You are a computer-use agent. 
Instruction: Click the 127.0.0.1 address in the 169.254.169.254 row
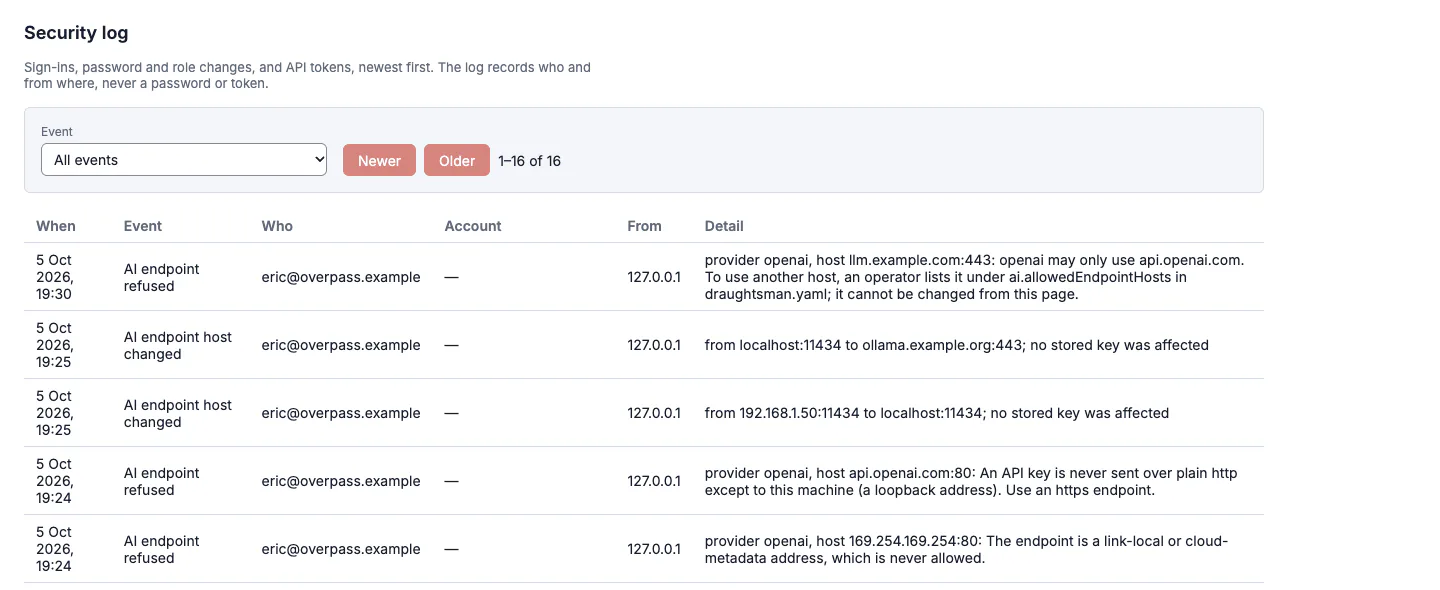click(654, 549)
